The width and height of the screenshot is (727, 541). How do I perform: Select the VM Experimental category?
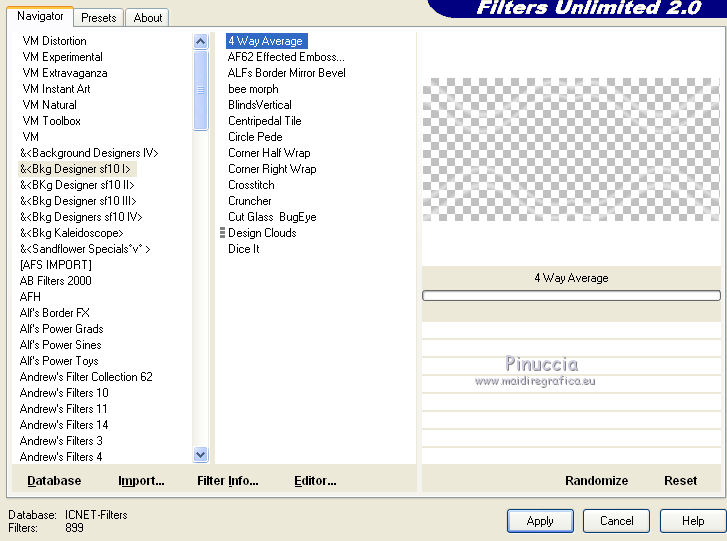[x=63, y=57]
